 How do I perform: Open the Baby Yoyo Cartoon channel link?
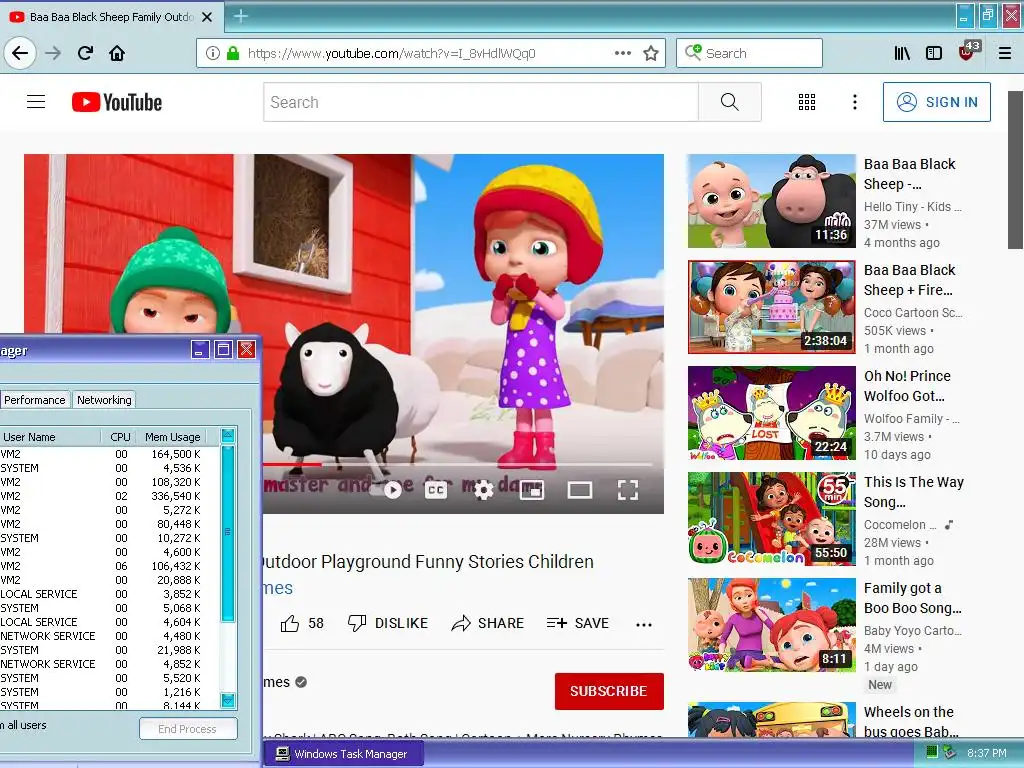[912, 630]
